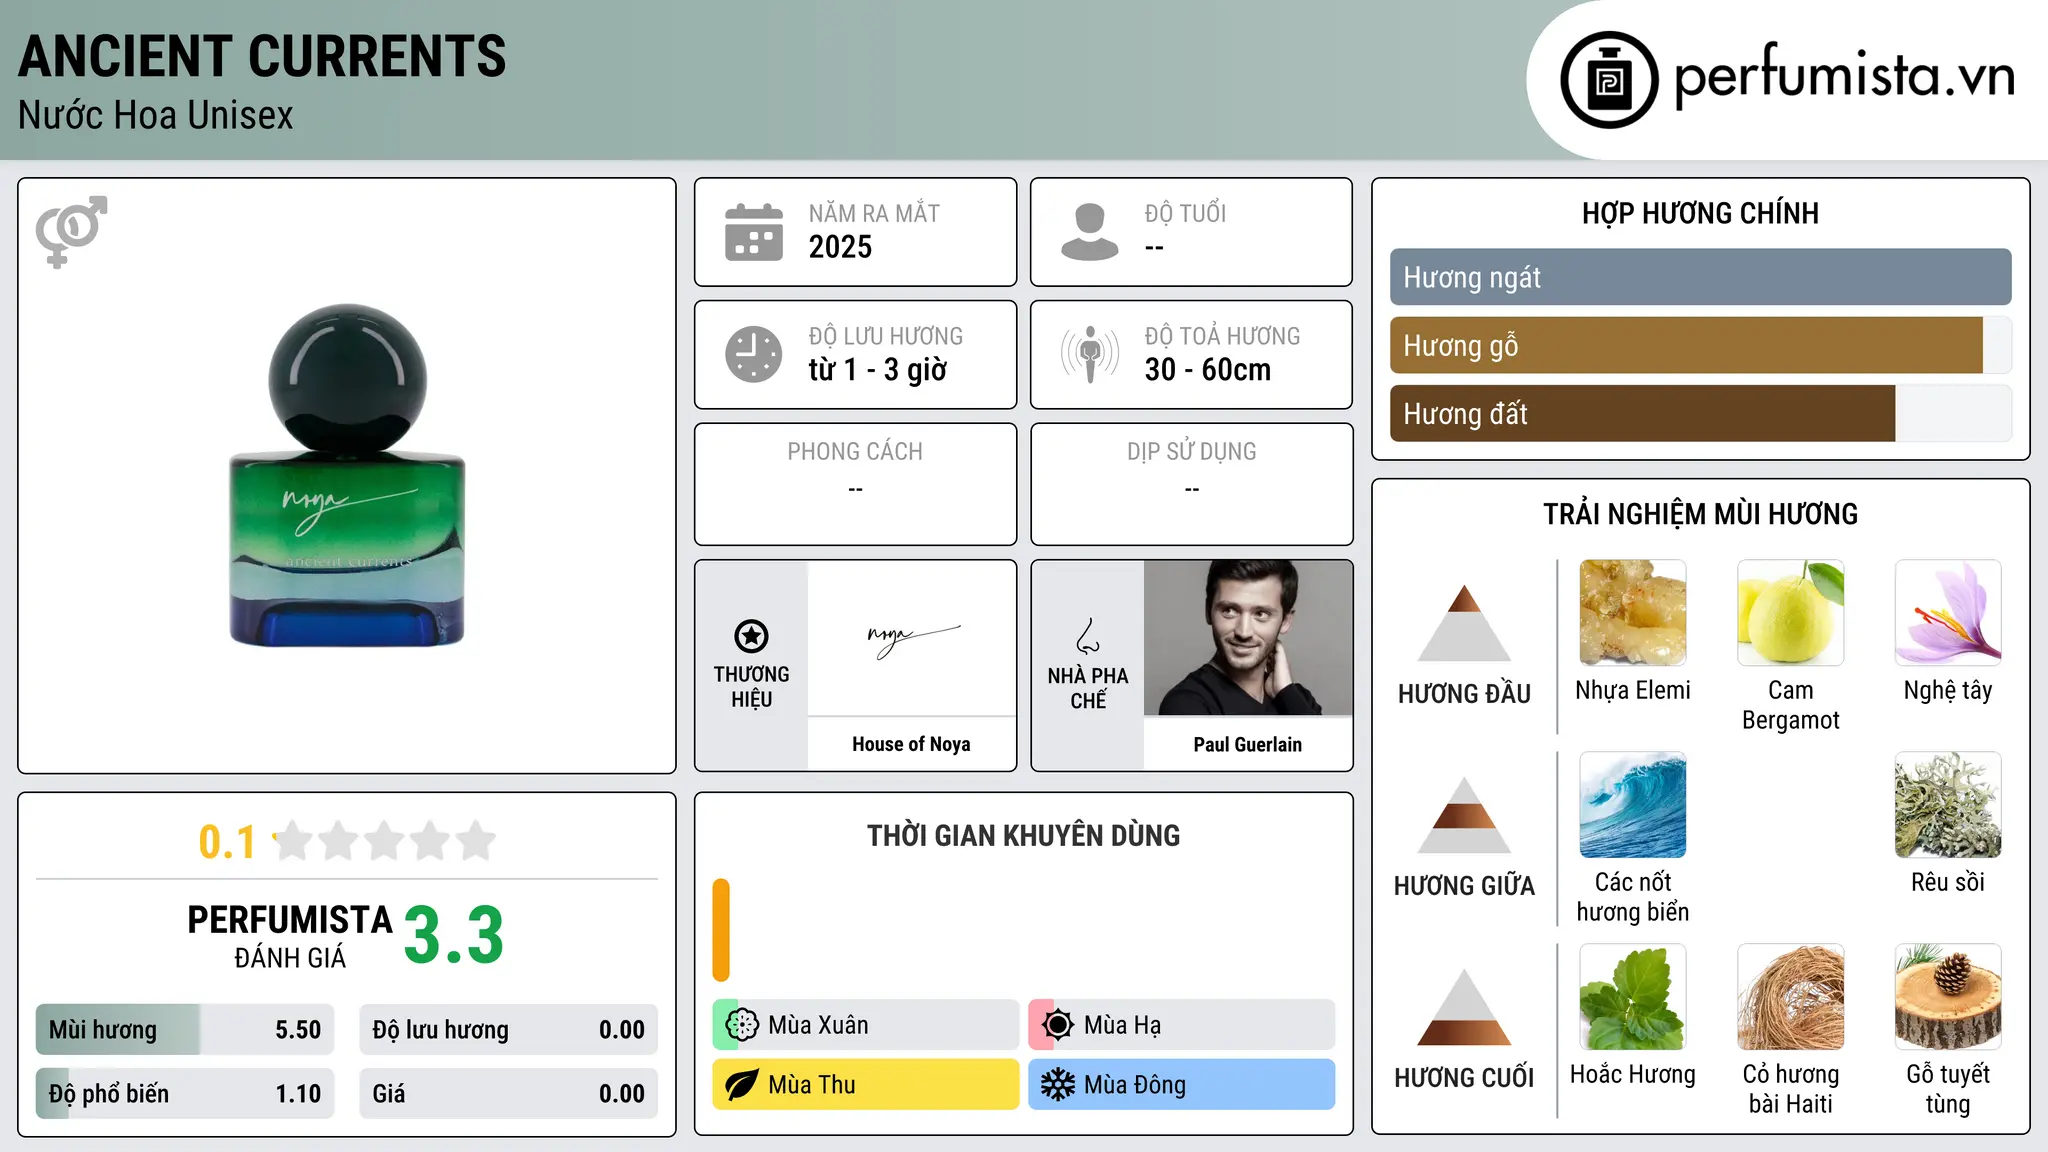
Task: Click the longevity value từ 1 - 3 giờ
Action: (x=878, y=370)
